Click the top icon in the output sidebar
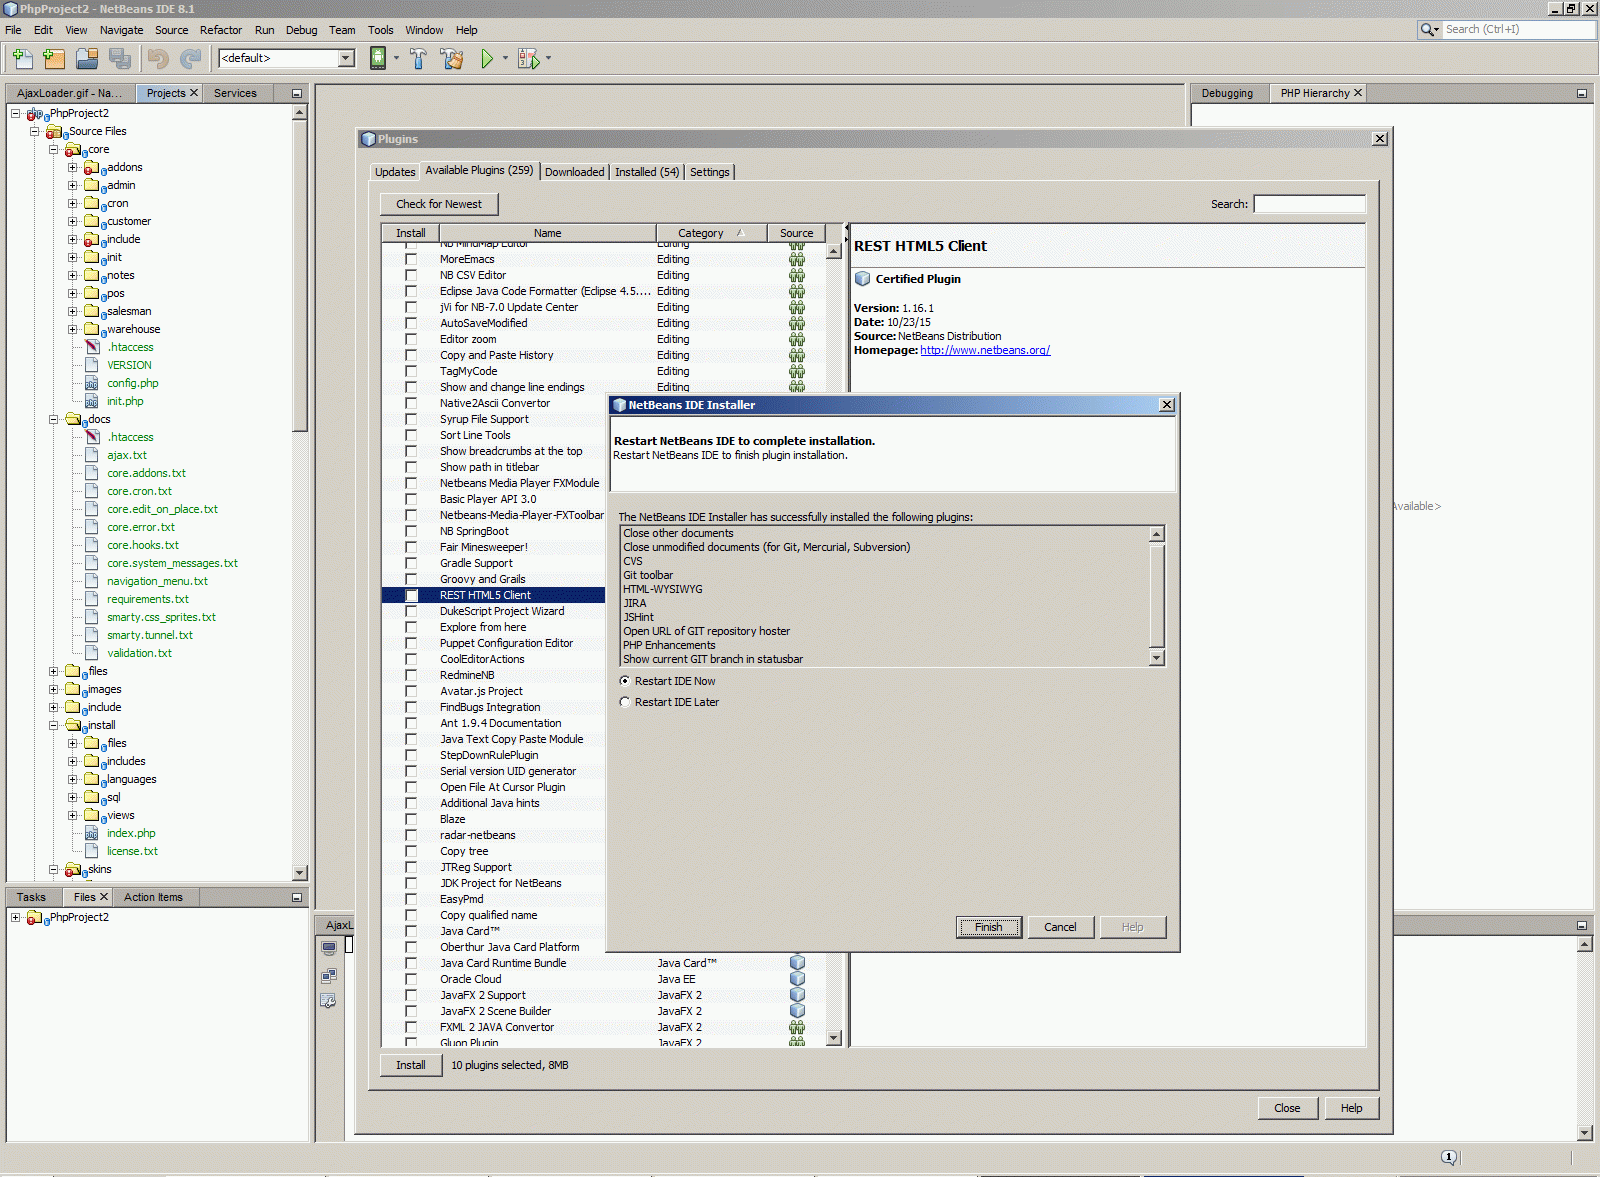The width and height of the screenshot is (1600, 1177). click(329, 948)
